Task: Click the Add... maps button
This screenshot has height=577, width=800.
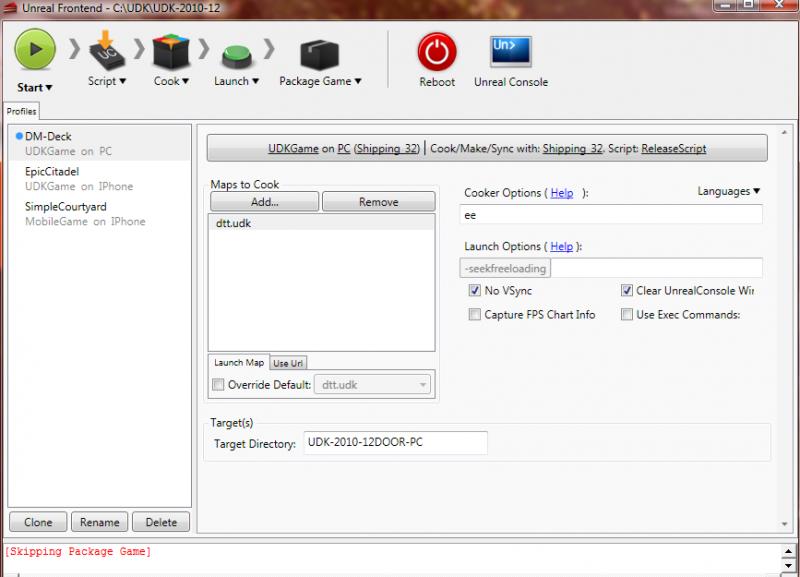Action: (264, 202)
